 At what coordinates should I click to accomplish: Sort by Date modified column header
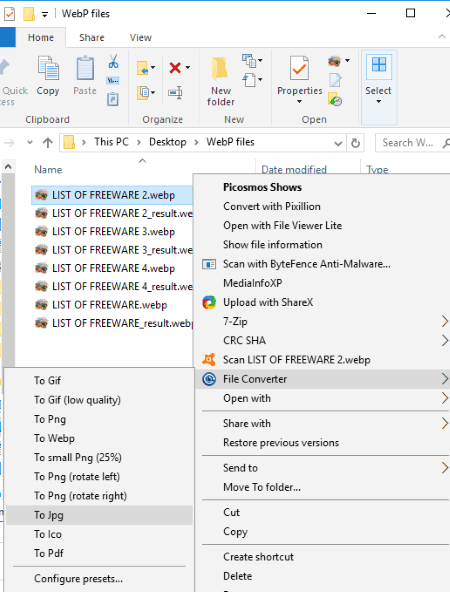[294, 170]
